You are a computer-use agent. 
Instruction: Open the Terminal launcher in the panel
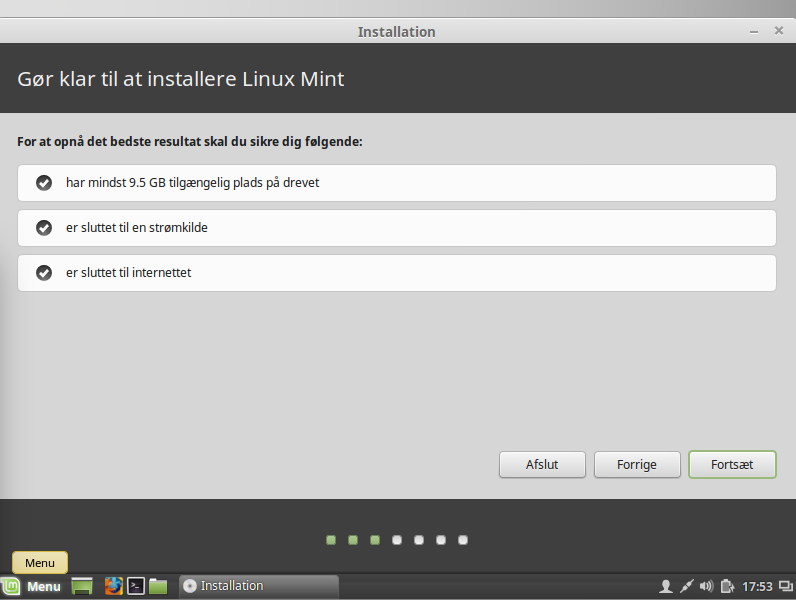(136, 586)
